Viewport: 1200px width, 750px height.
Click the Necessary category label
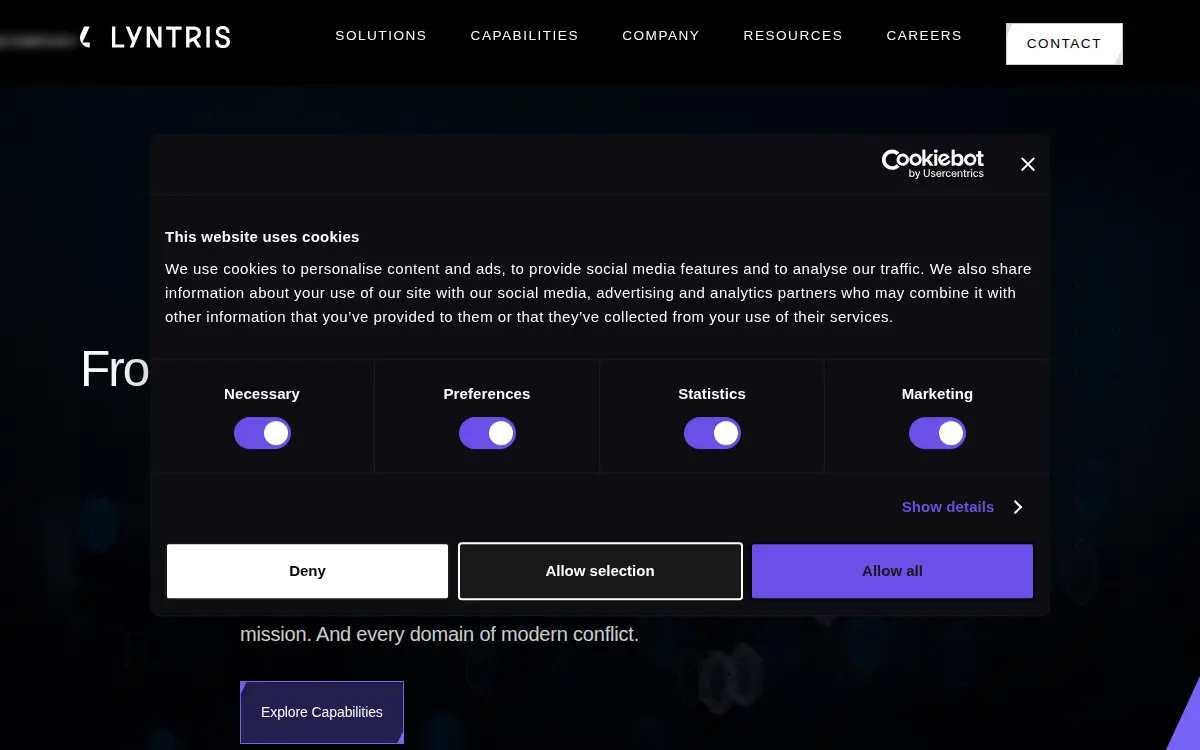coord(262,394)
